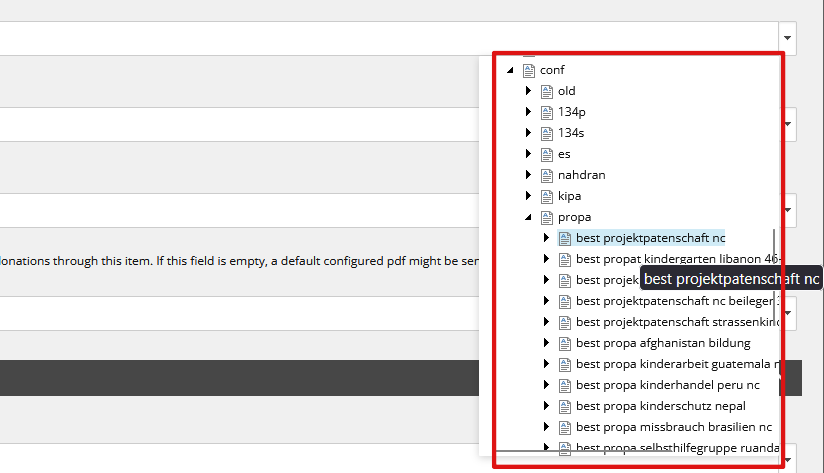Click icon of best propa afghanistan bildung
The width and height of the screenshot is (824, 473).
point(564,344)
